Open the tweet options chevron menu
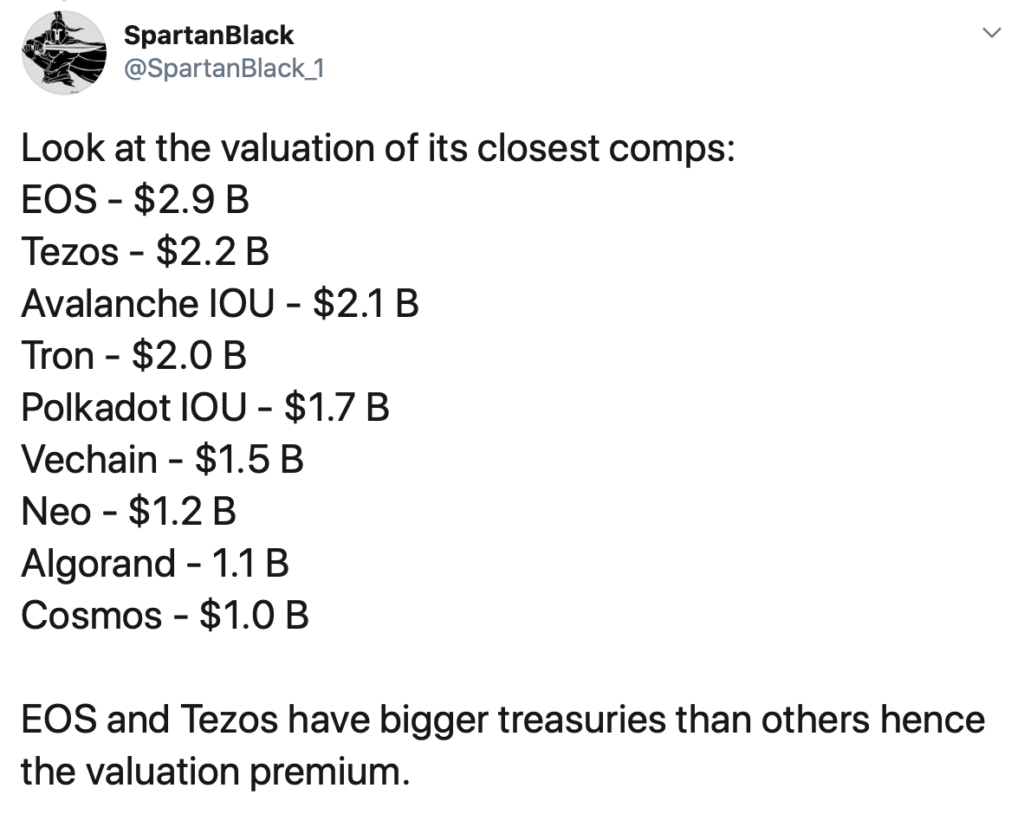 tap(992, 33)
